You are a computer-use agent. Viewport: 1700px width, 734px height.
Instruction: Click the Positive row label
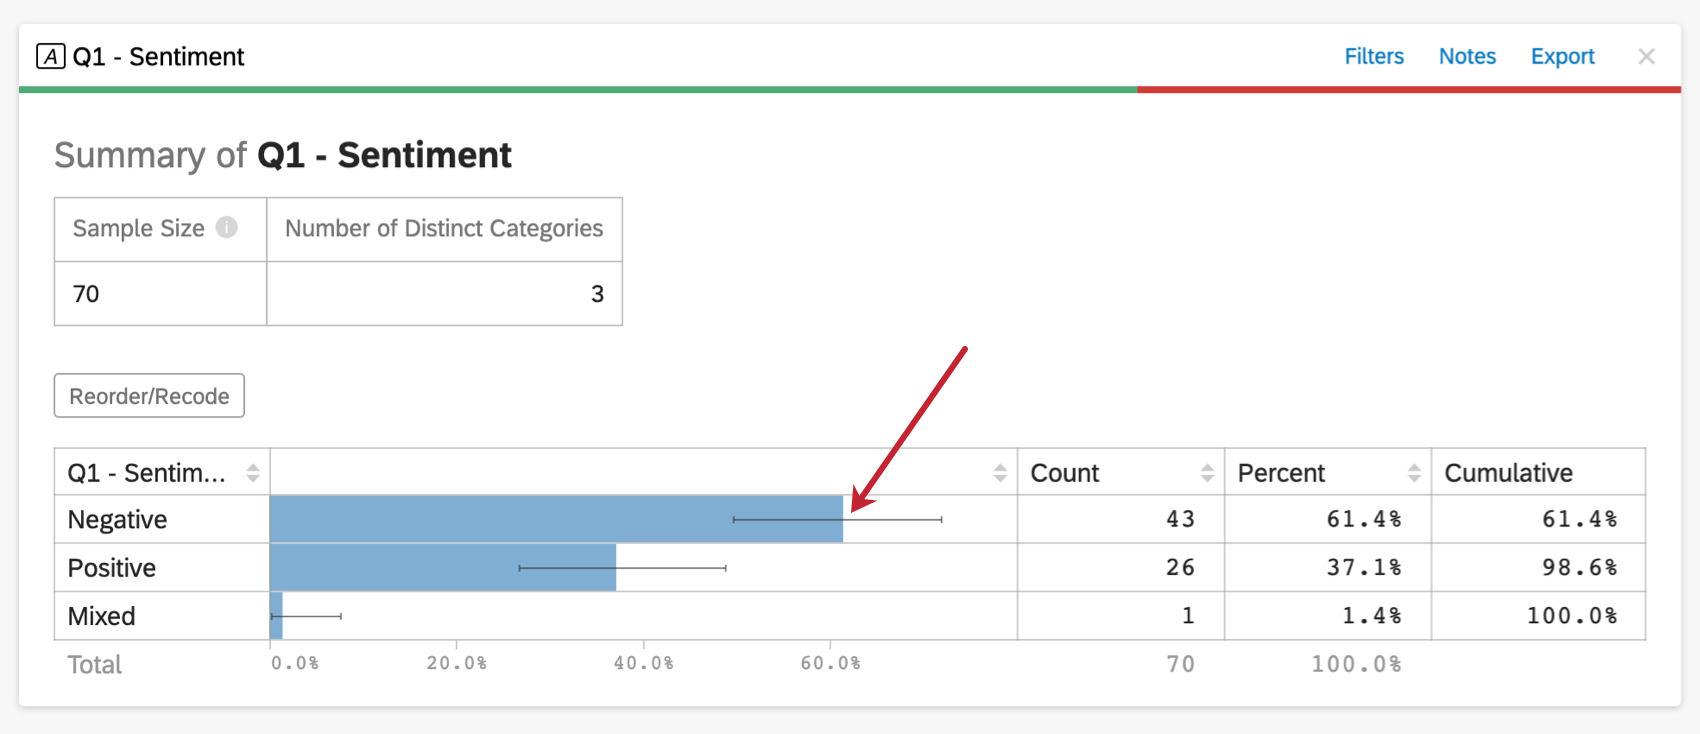click(112, 568)
